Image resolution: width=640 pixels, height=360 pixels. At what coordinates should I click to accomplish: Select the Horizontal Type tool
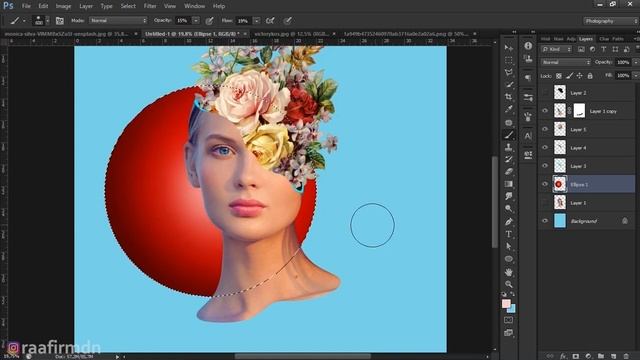[509, 234]
